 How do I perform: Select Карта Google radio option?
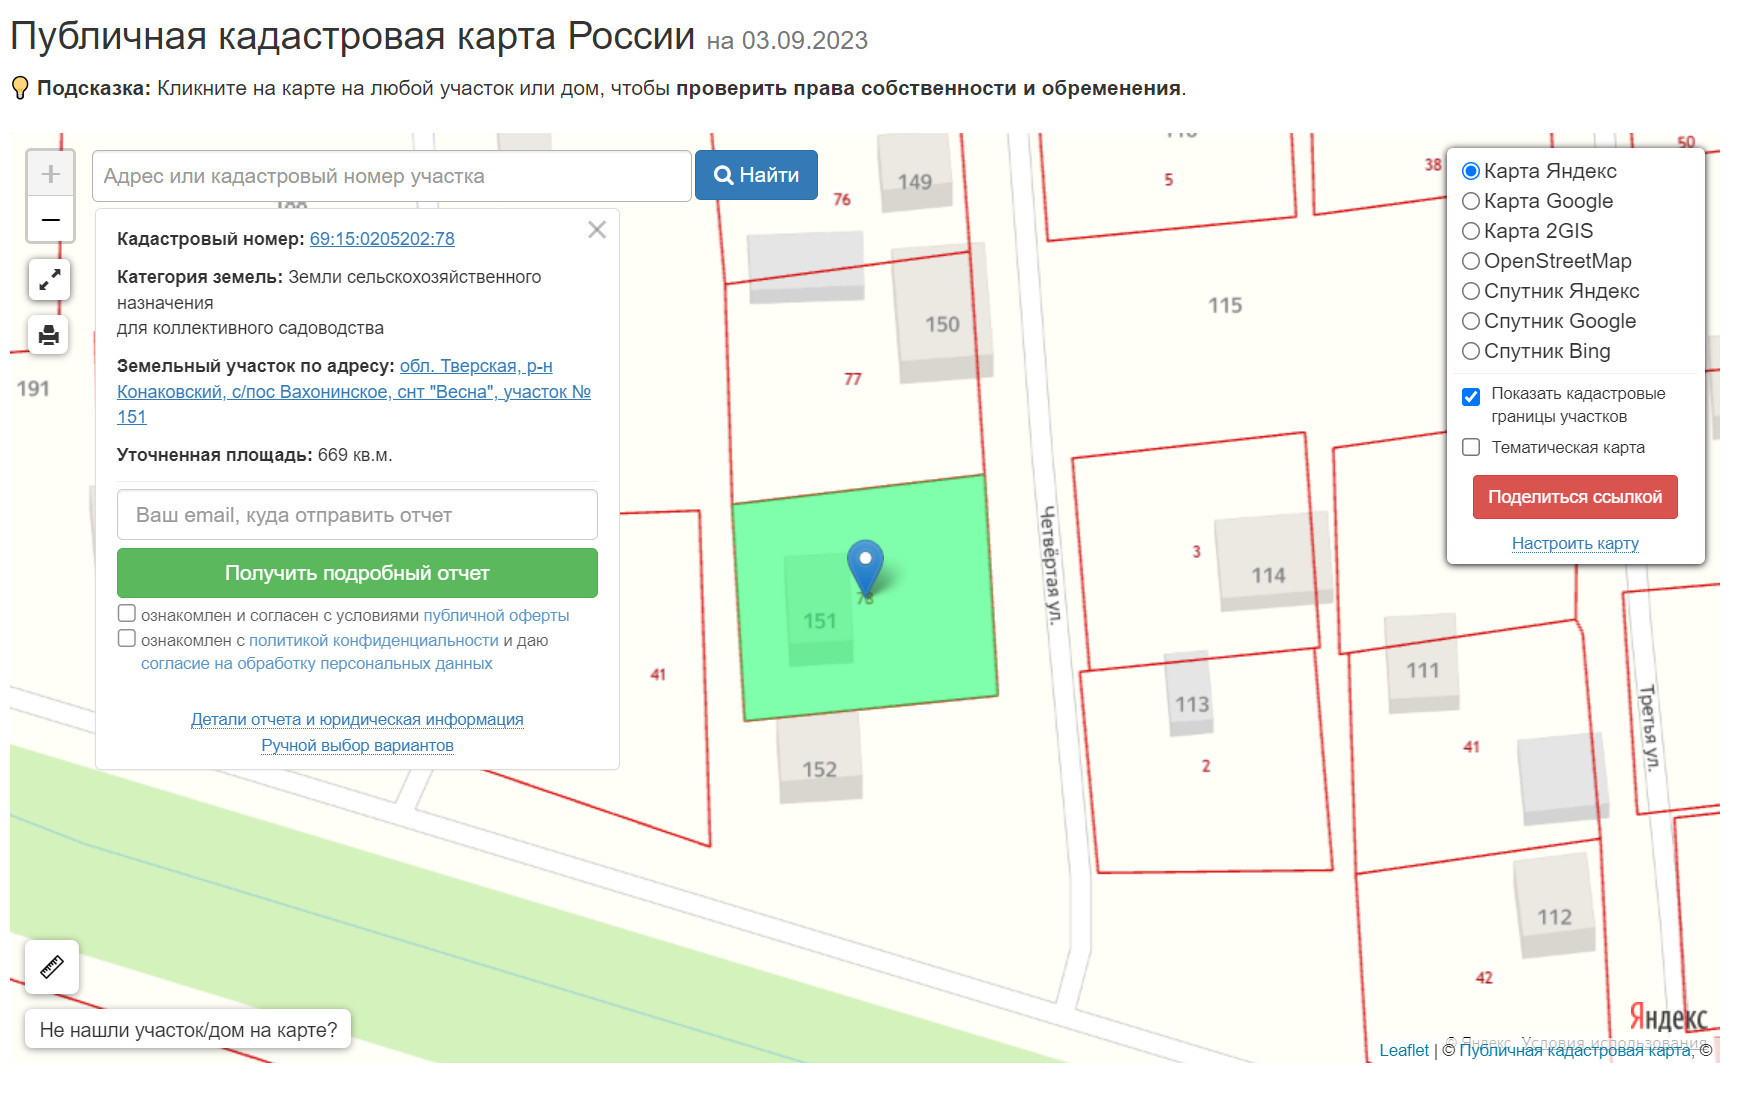[1471, 201]
